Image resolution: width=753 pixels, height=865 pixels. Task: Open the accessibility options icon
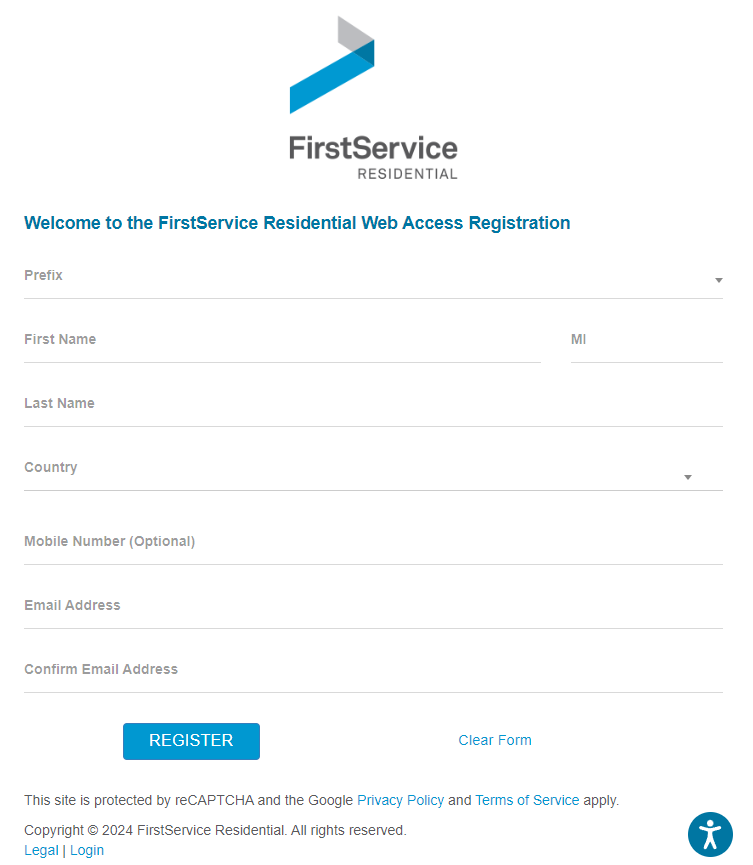(710, 834)
